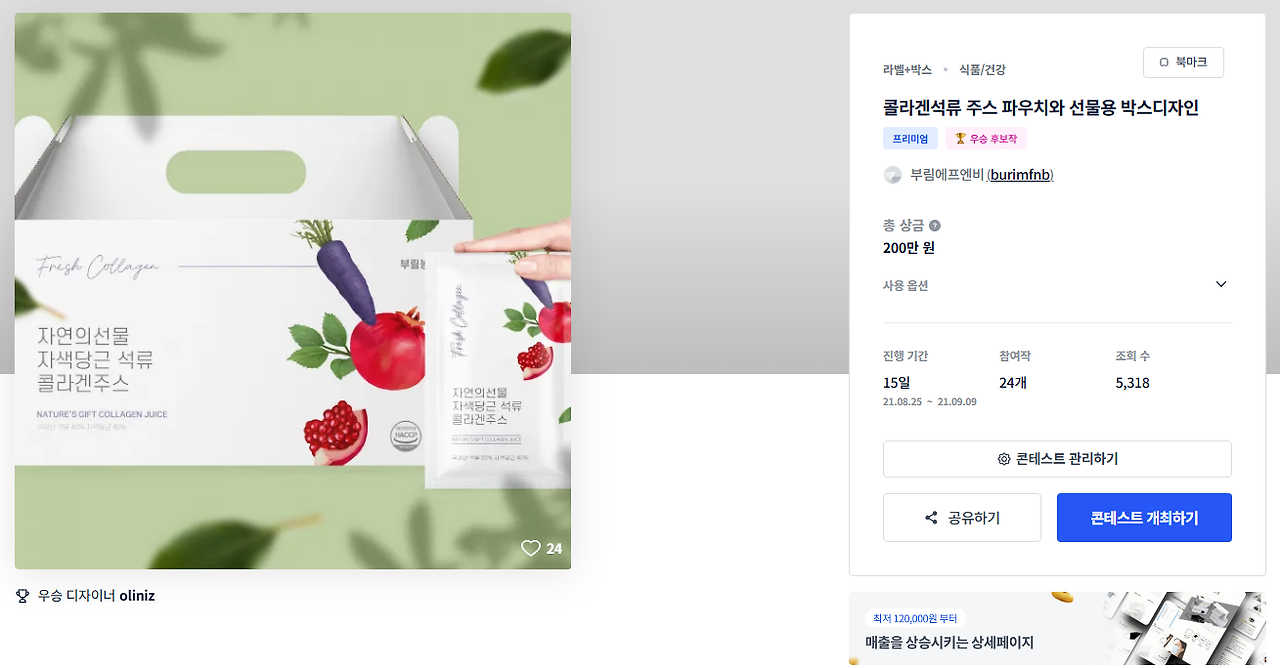Click the trophy icon beside 우승 디자이너
Viewport: 1280px width, 668px height.
click(x=23, y=596)
